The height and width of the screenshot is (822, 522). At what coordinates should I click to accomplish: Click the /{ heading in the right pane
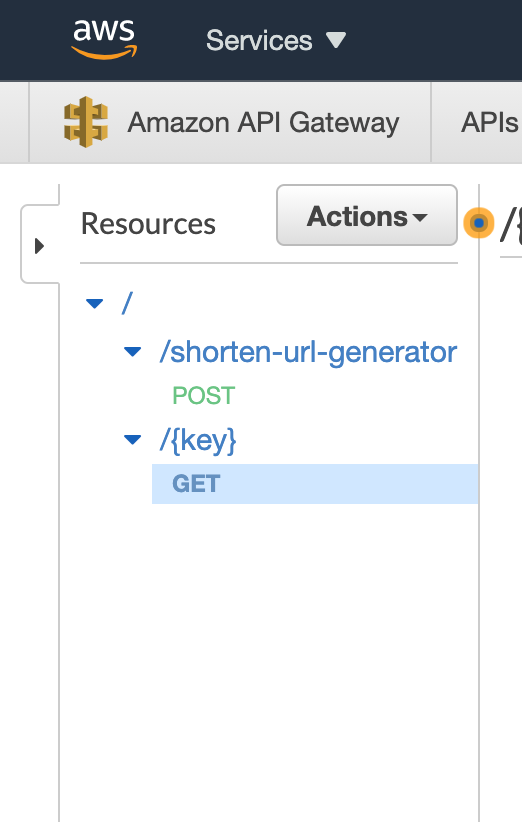[x=512, y=224]
